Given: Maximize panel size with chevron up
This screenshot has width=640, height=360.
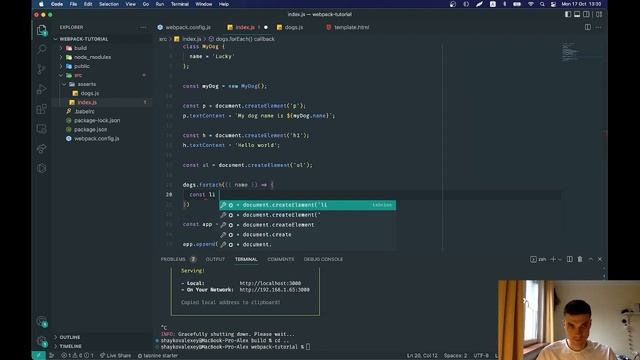Looking at the screenshot, I should (x=590, y=259).
